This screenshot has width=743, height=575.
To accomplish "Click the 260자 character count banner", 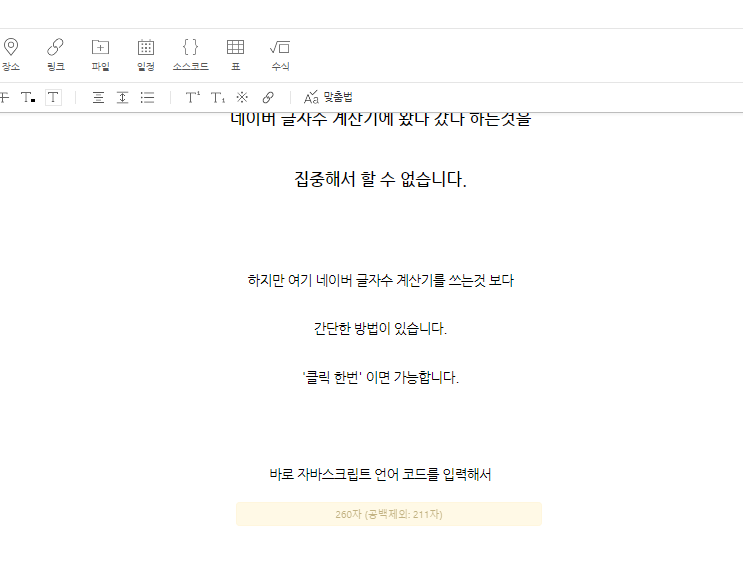I will tap(389, 514).
